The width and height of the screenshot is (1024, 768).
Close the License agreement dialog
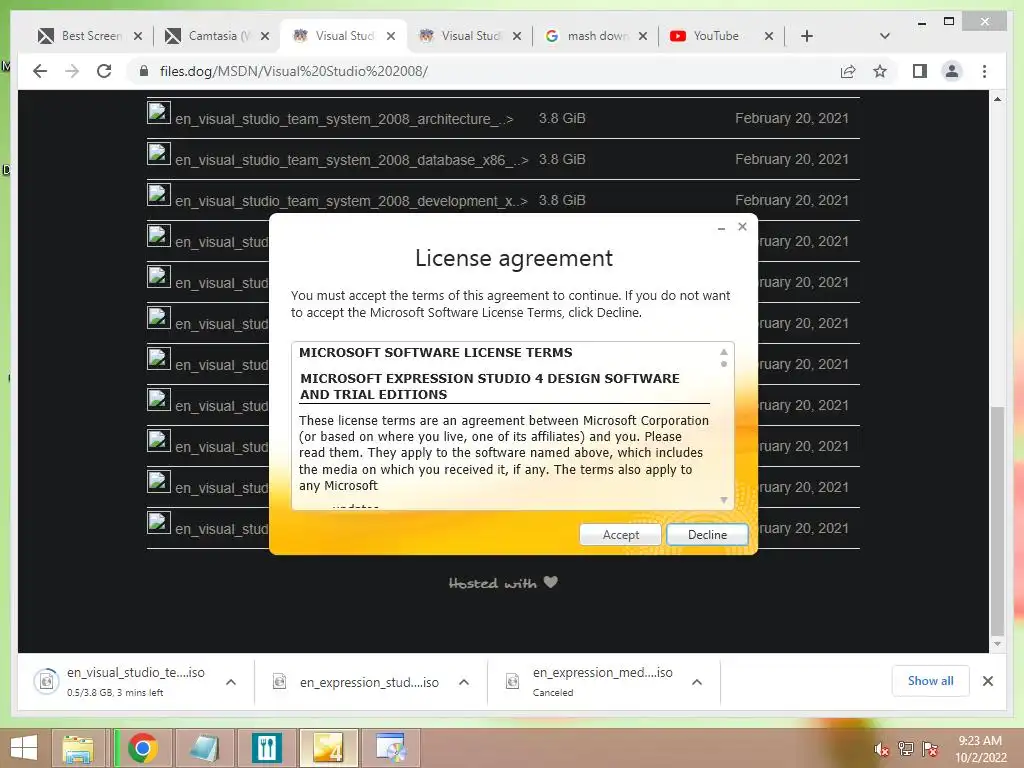743,227
